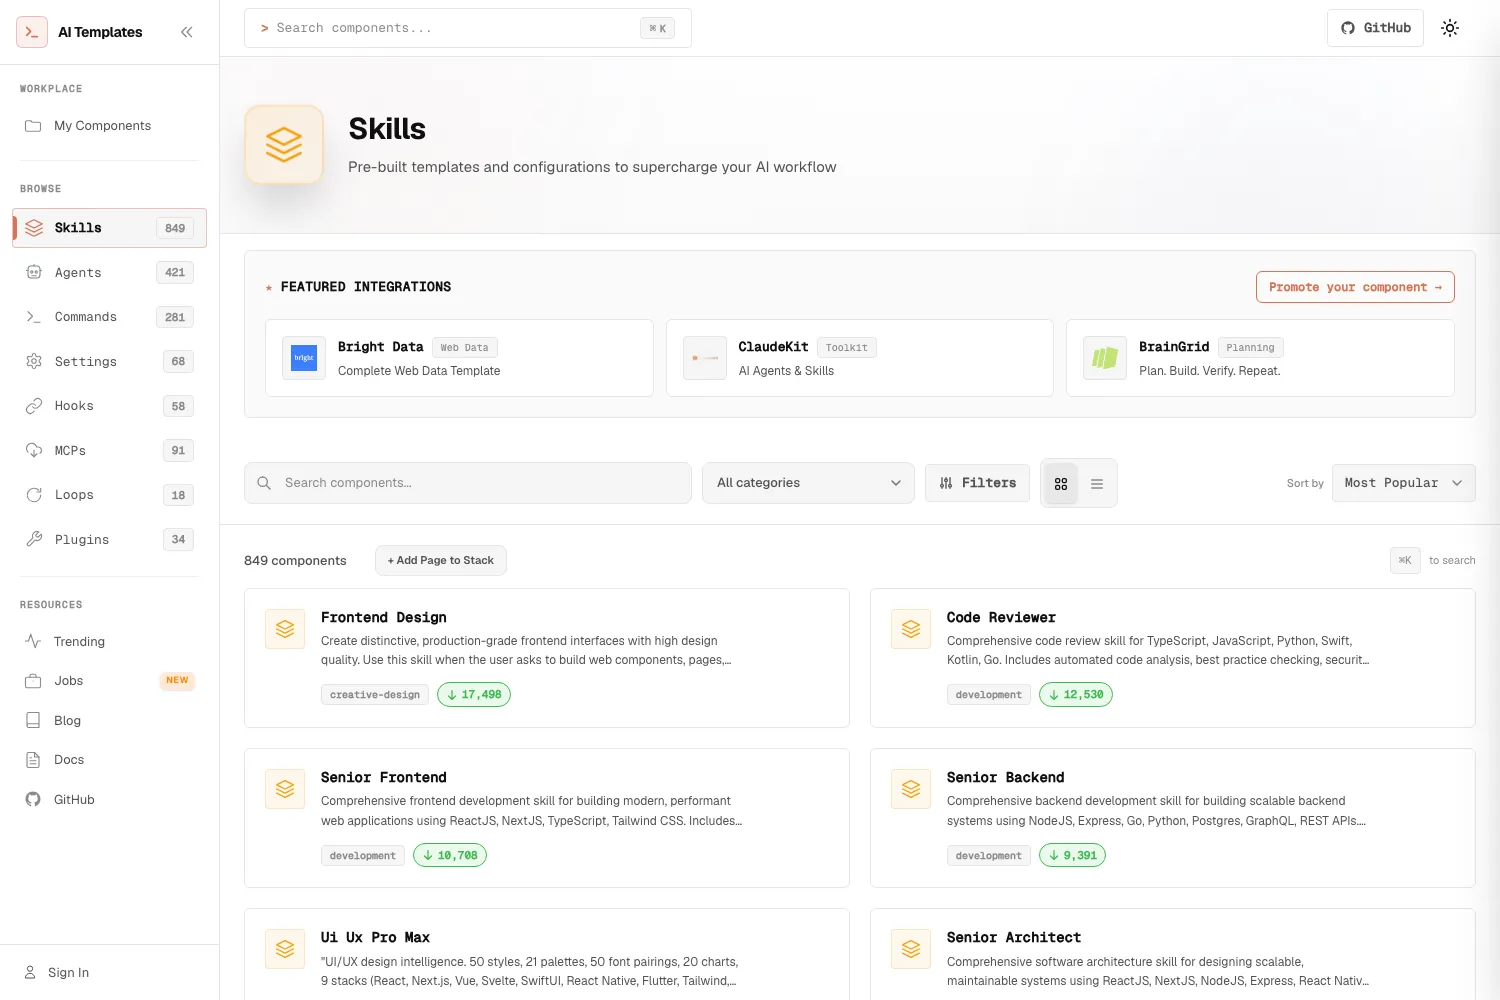
Task: Focus the Search components field above the list
Action: (468, 483)
